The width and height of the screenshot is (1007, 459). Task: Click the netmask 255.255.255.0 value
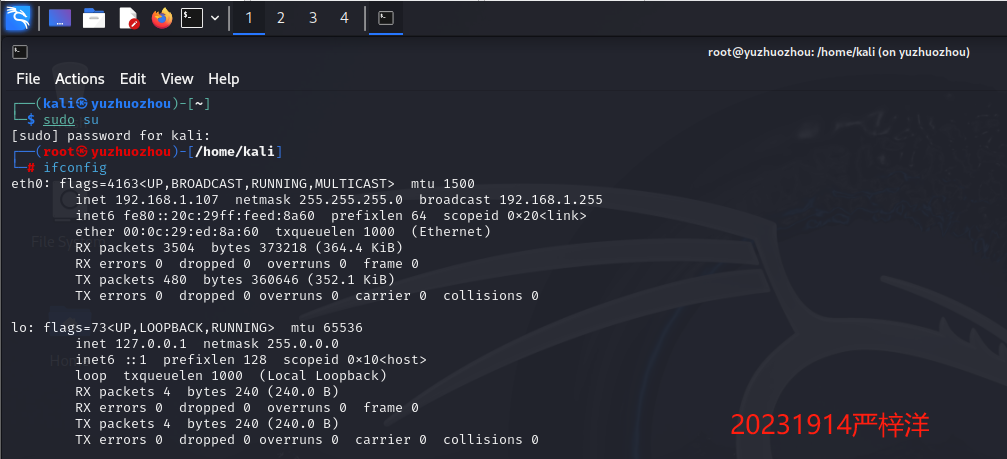[351, 200]
